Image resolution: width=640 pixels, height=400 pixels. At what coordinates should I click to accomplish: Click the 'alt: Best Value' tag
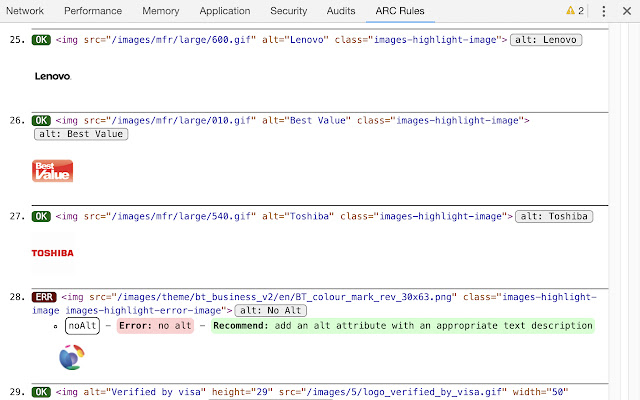80,134
